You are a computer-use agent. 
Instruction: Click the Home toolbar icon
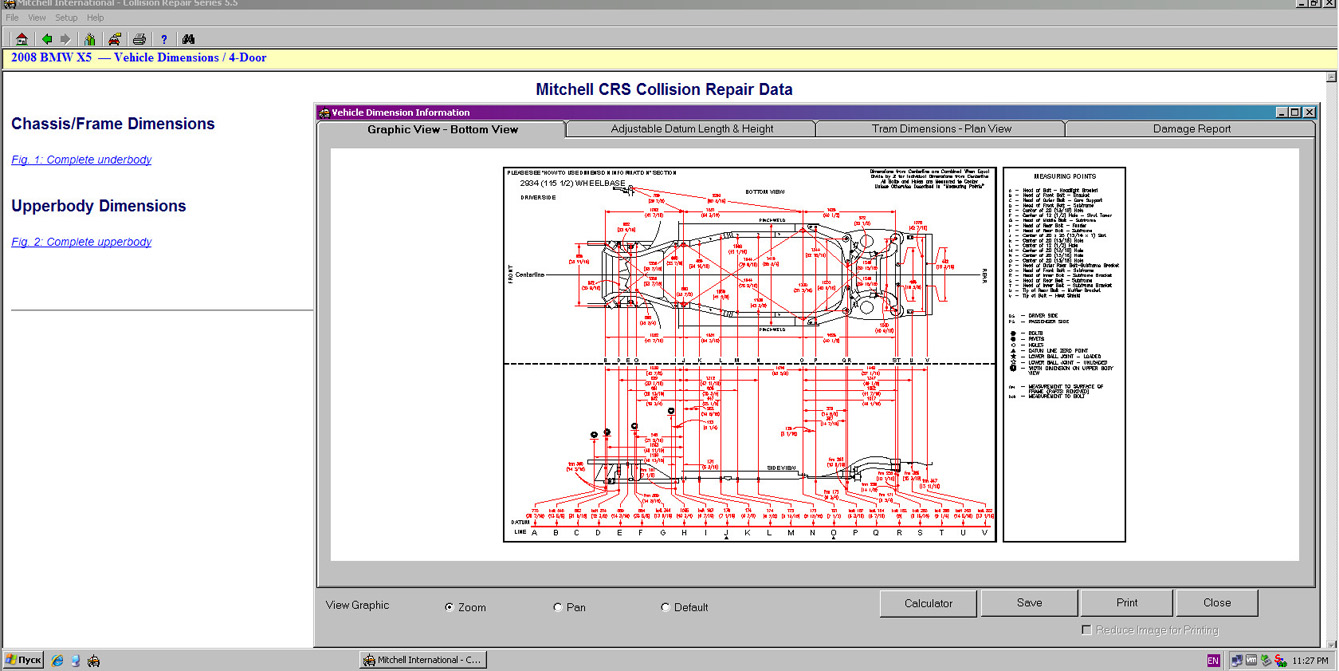(21, 39)
